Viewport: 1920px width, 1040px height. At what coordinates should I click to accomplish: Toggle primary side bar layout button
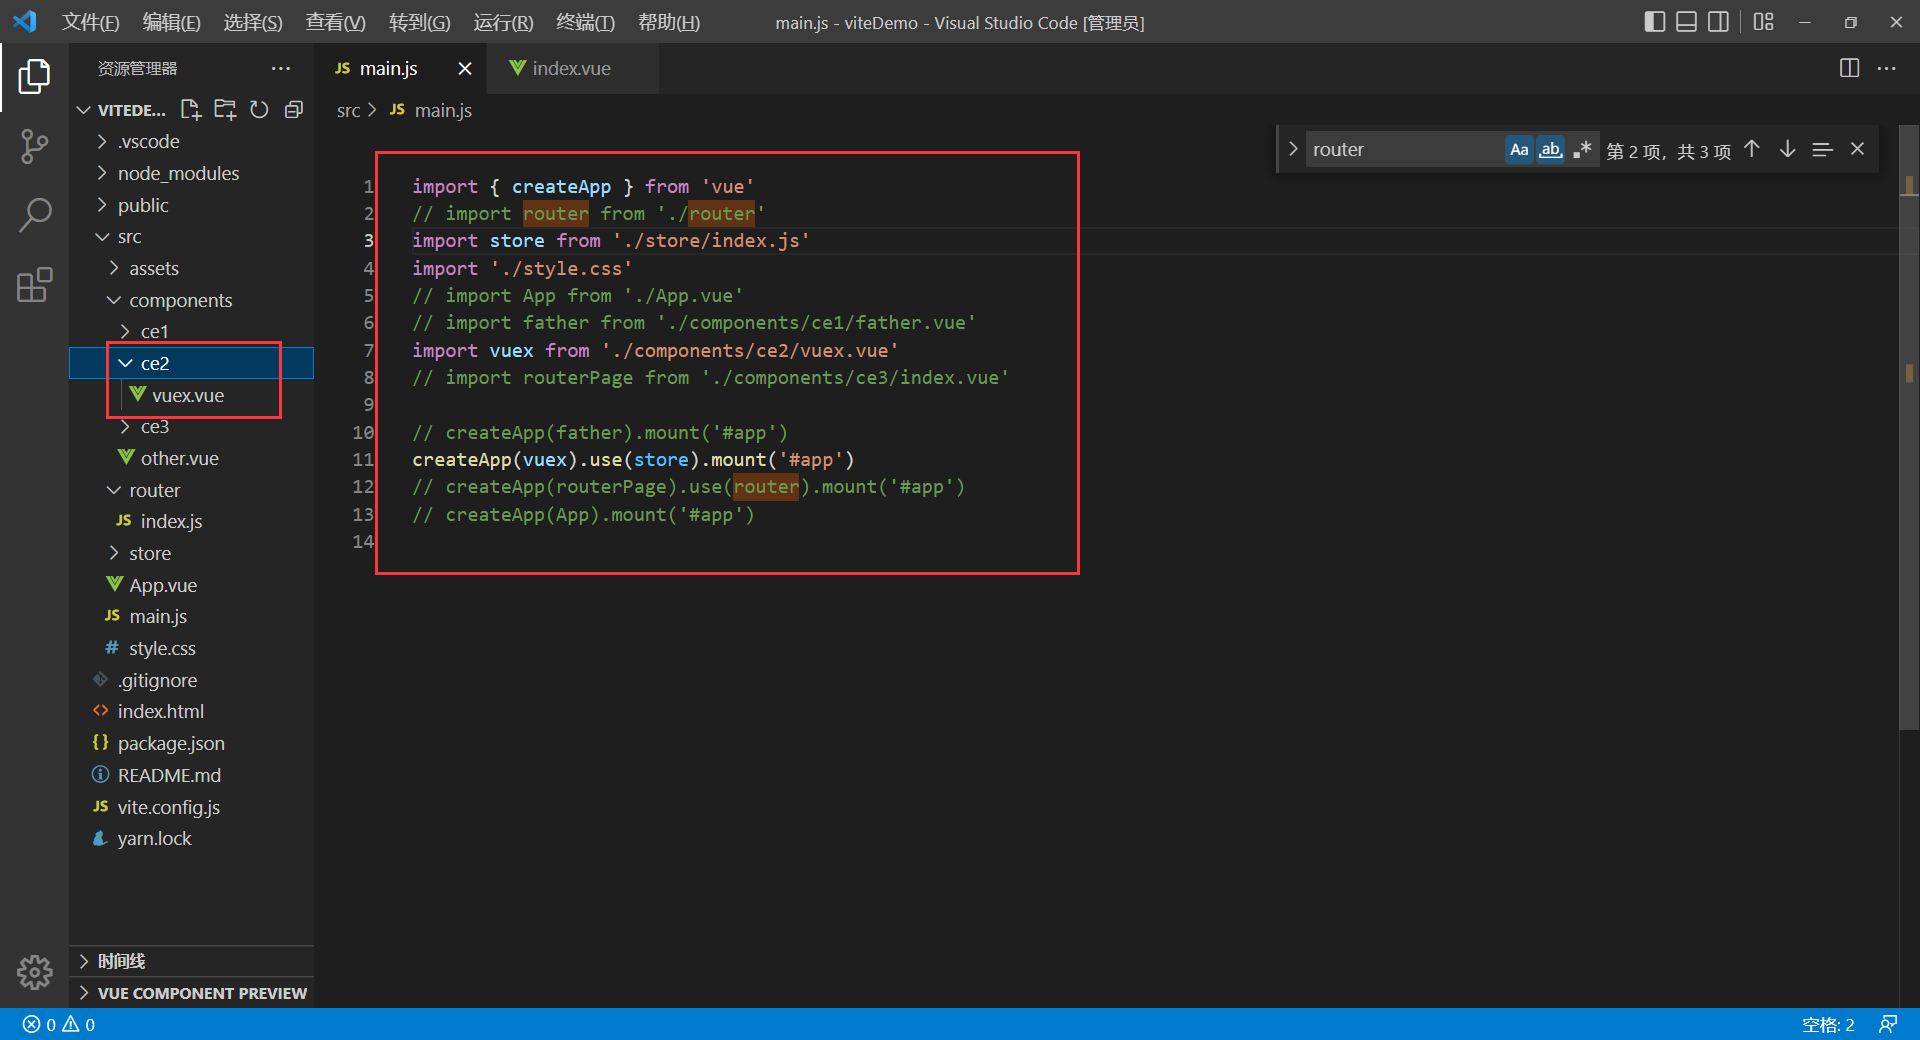(x=1654, y=22)
